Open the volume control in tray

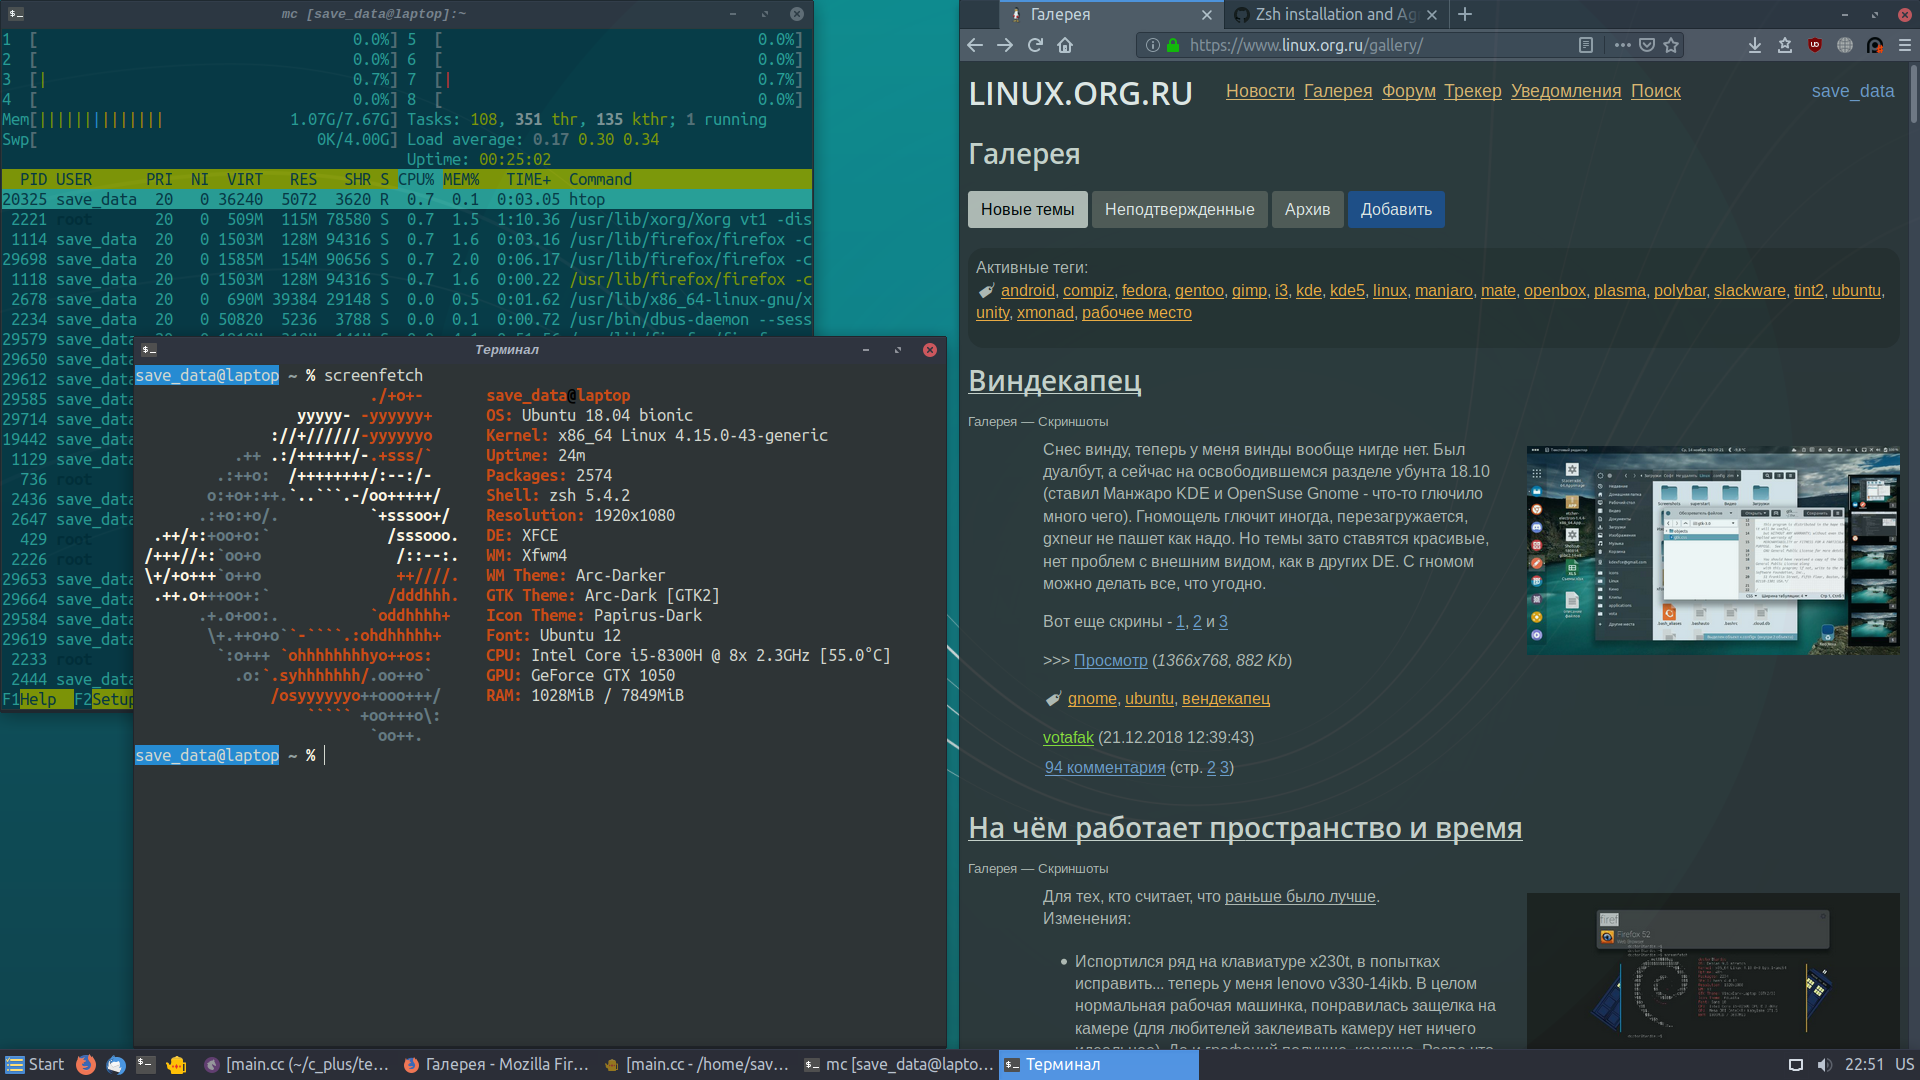(1824, 1065)
